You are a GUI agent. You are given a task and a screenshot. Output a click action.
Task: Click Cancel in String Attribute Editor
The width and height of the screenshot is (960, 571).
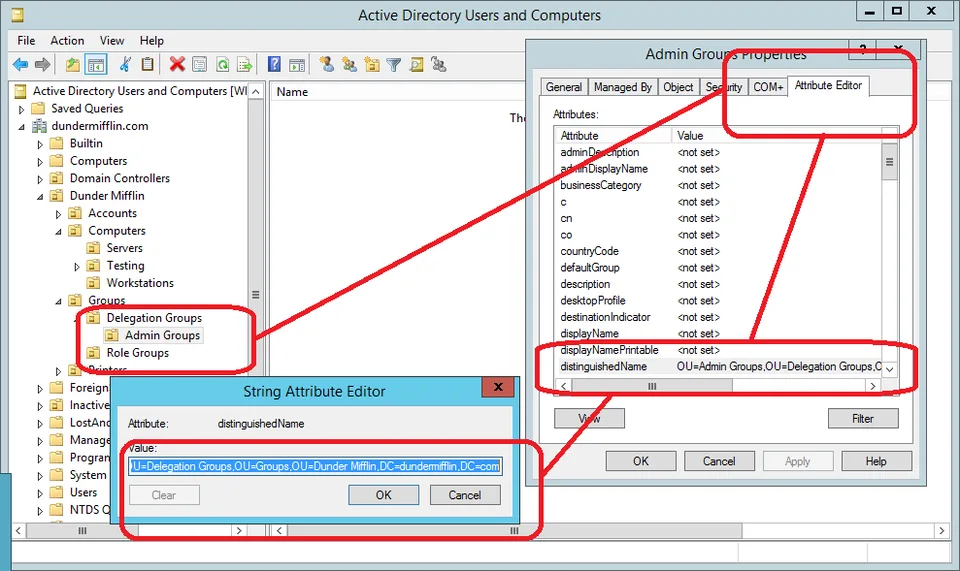pos(465,495)
